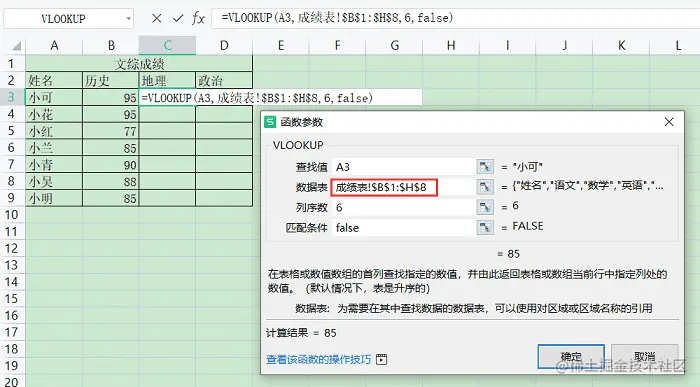Select row 10 header
Viewport: 700px width, 387px height.
(11, 215)
